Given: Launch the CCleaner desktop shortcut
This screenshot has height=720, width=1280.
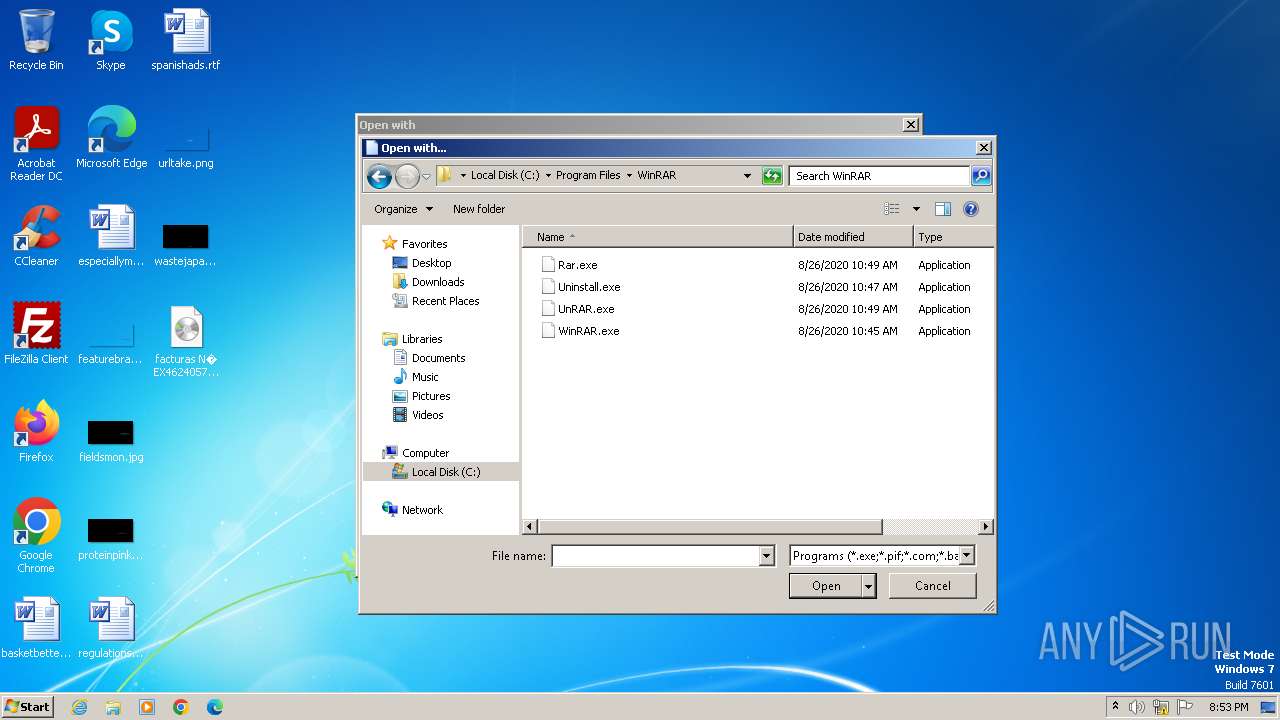Looking at the screenshot, I should coord(36,236).
